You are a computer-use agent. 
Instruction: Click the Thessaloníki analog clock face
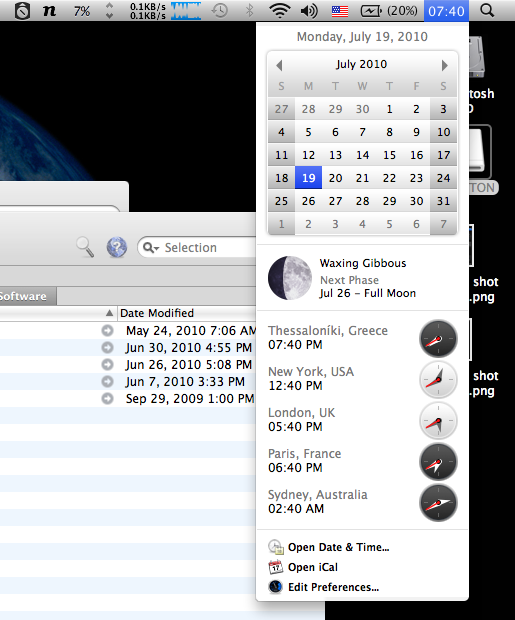[438, 338]
